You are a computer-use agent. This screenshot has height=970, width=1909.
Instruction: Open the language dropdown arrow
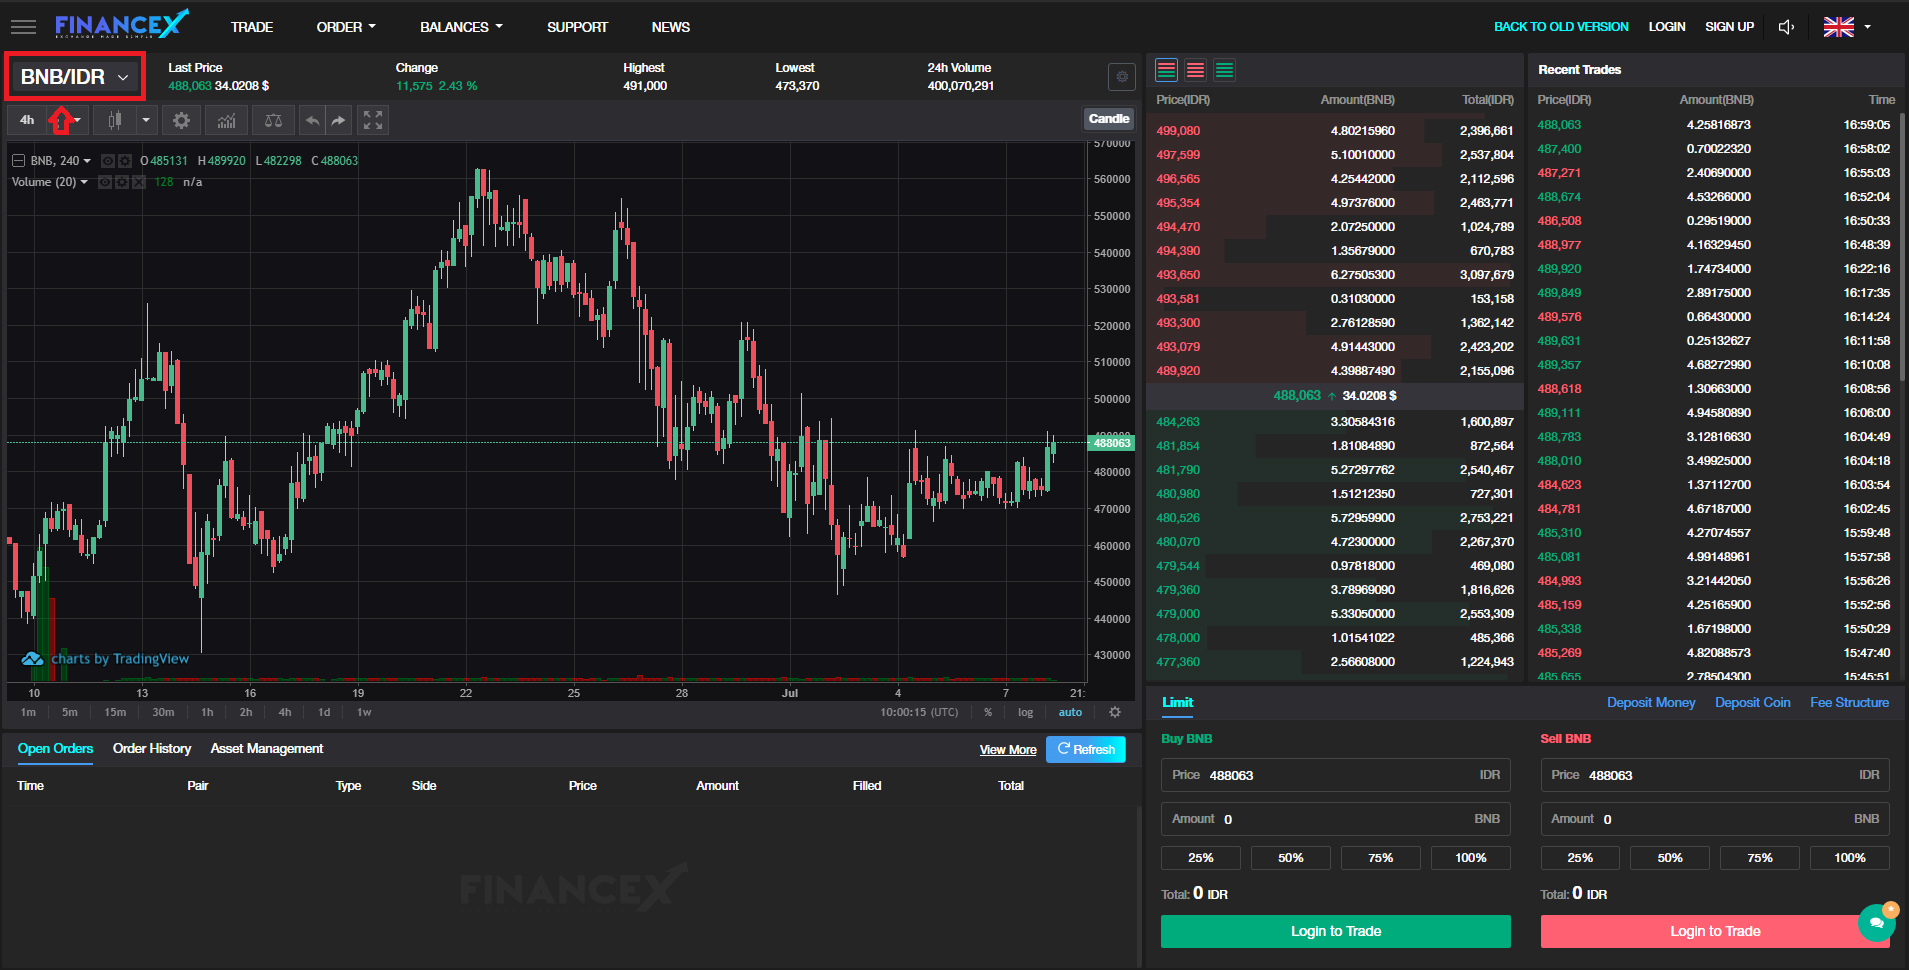point(1867,27)
